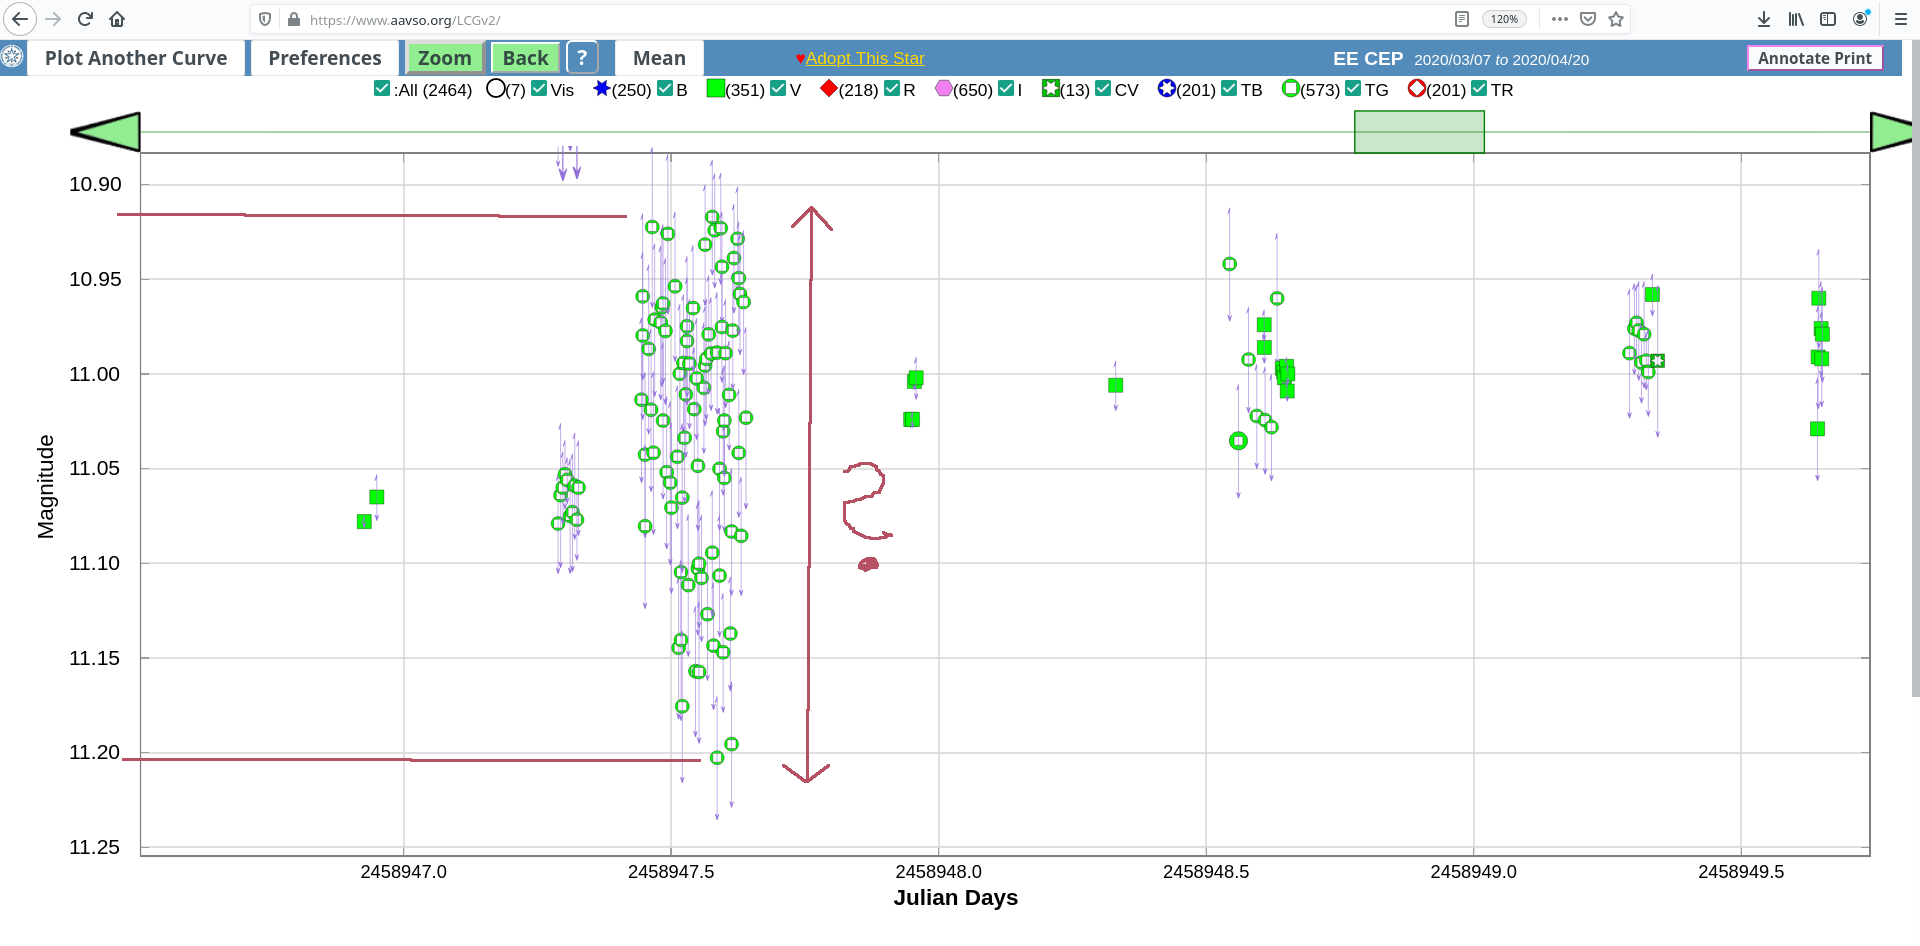Image resolution: width=1920 pixels, height=946 pixels.
Task: Bookmark this page with the star icon
Action: [1616, 19]
